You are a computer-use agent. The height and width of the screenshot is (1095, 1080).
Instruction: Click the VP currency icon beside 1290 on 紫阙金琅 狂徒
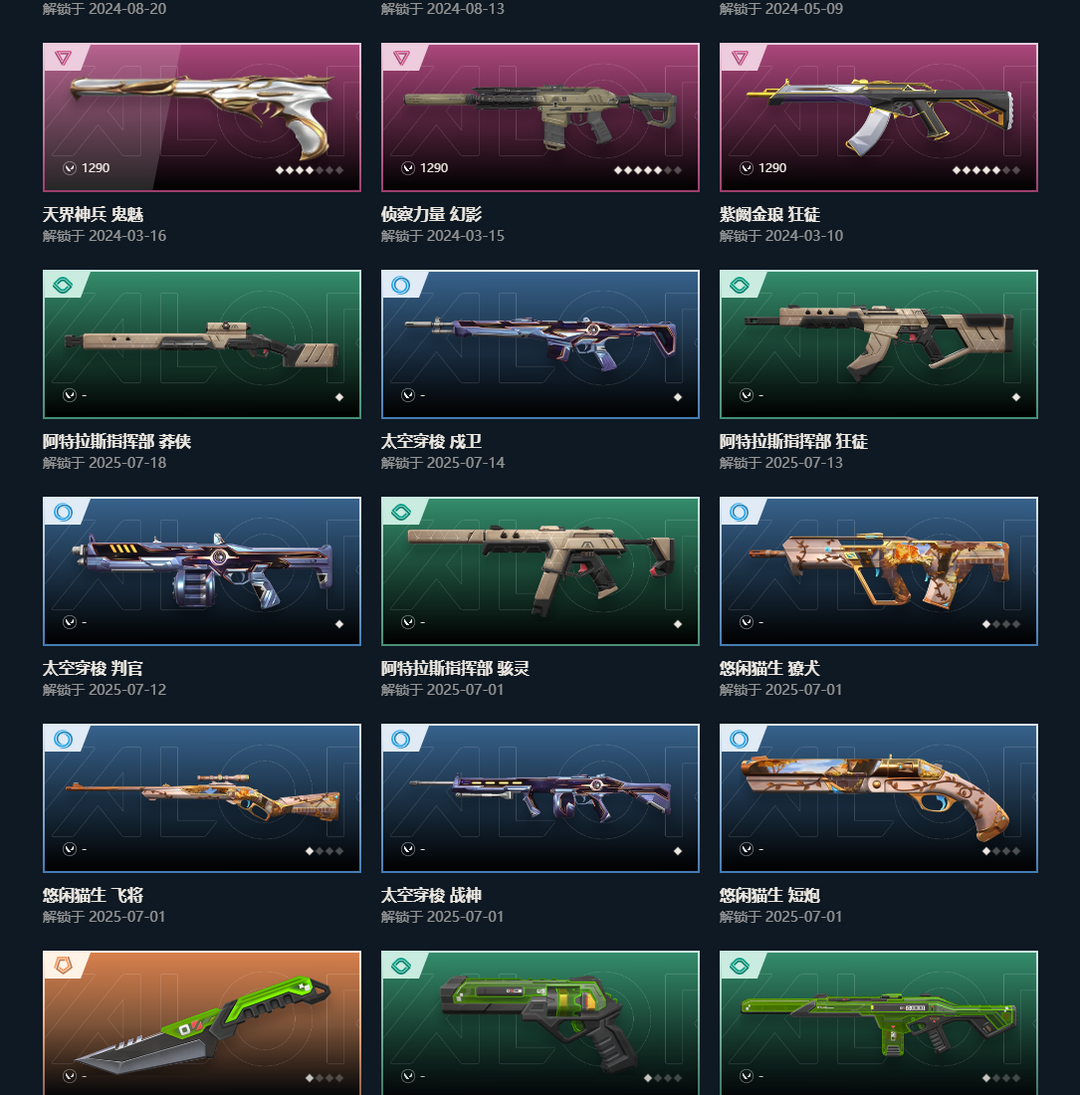[746, 168]
